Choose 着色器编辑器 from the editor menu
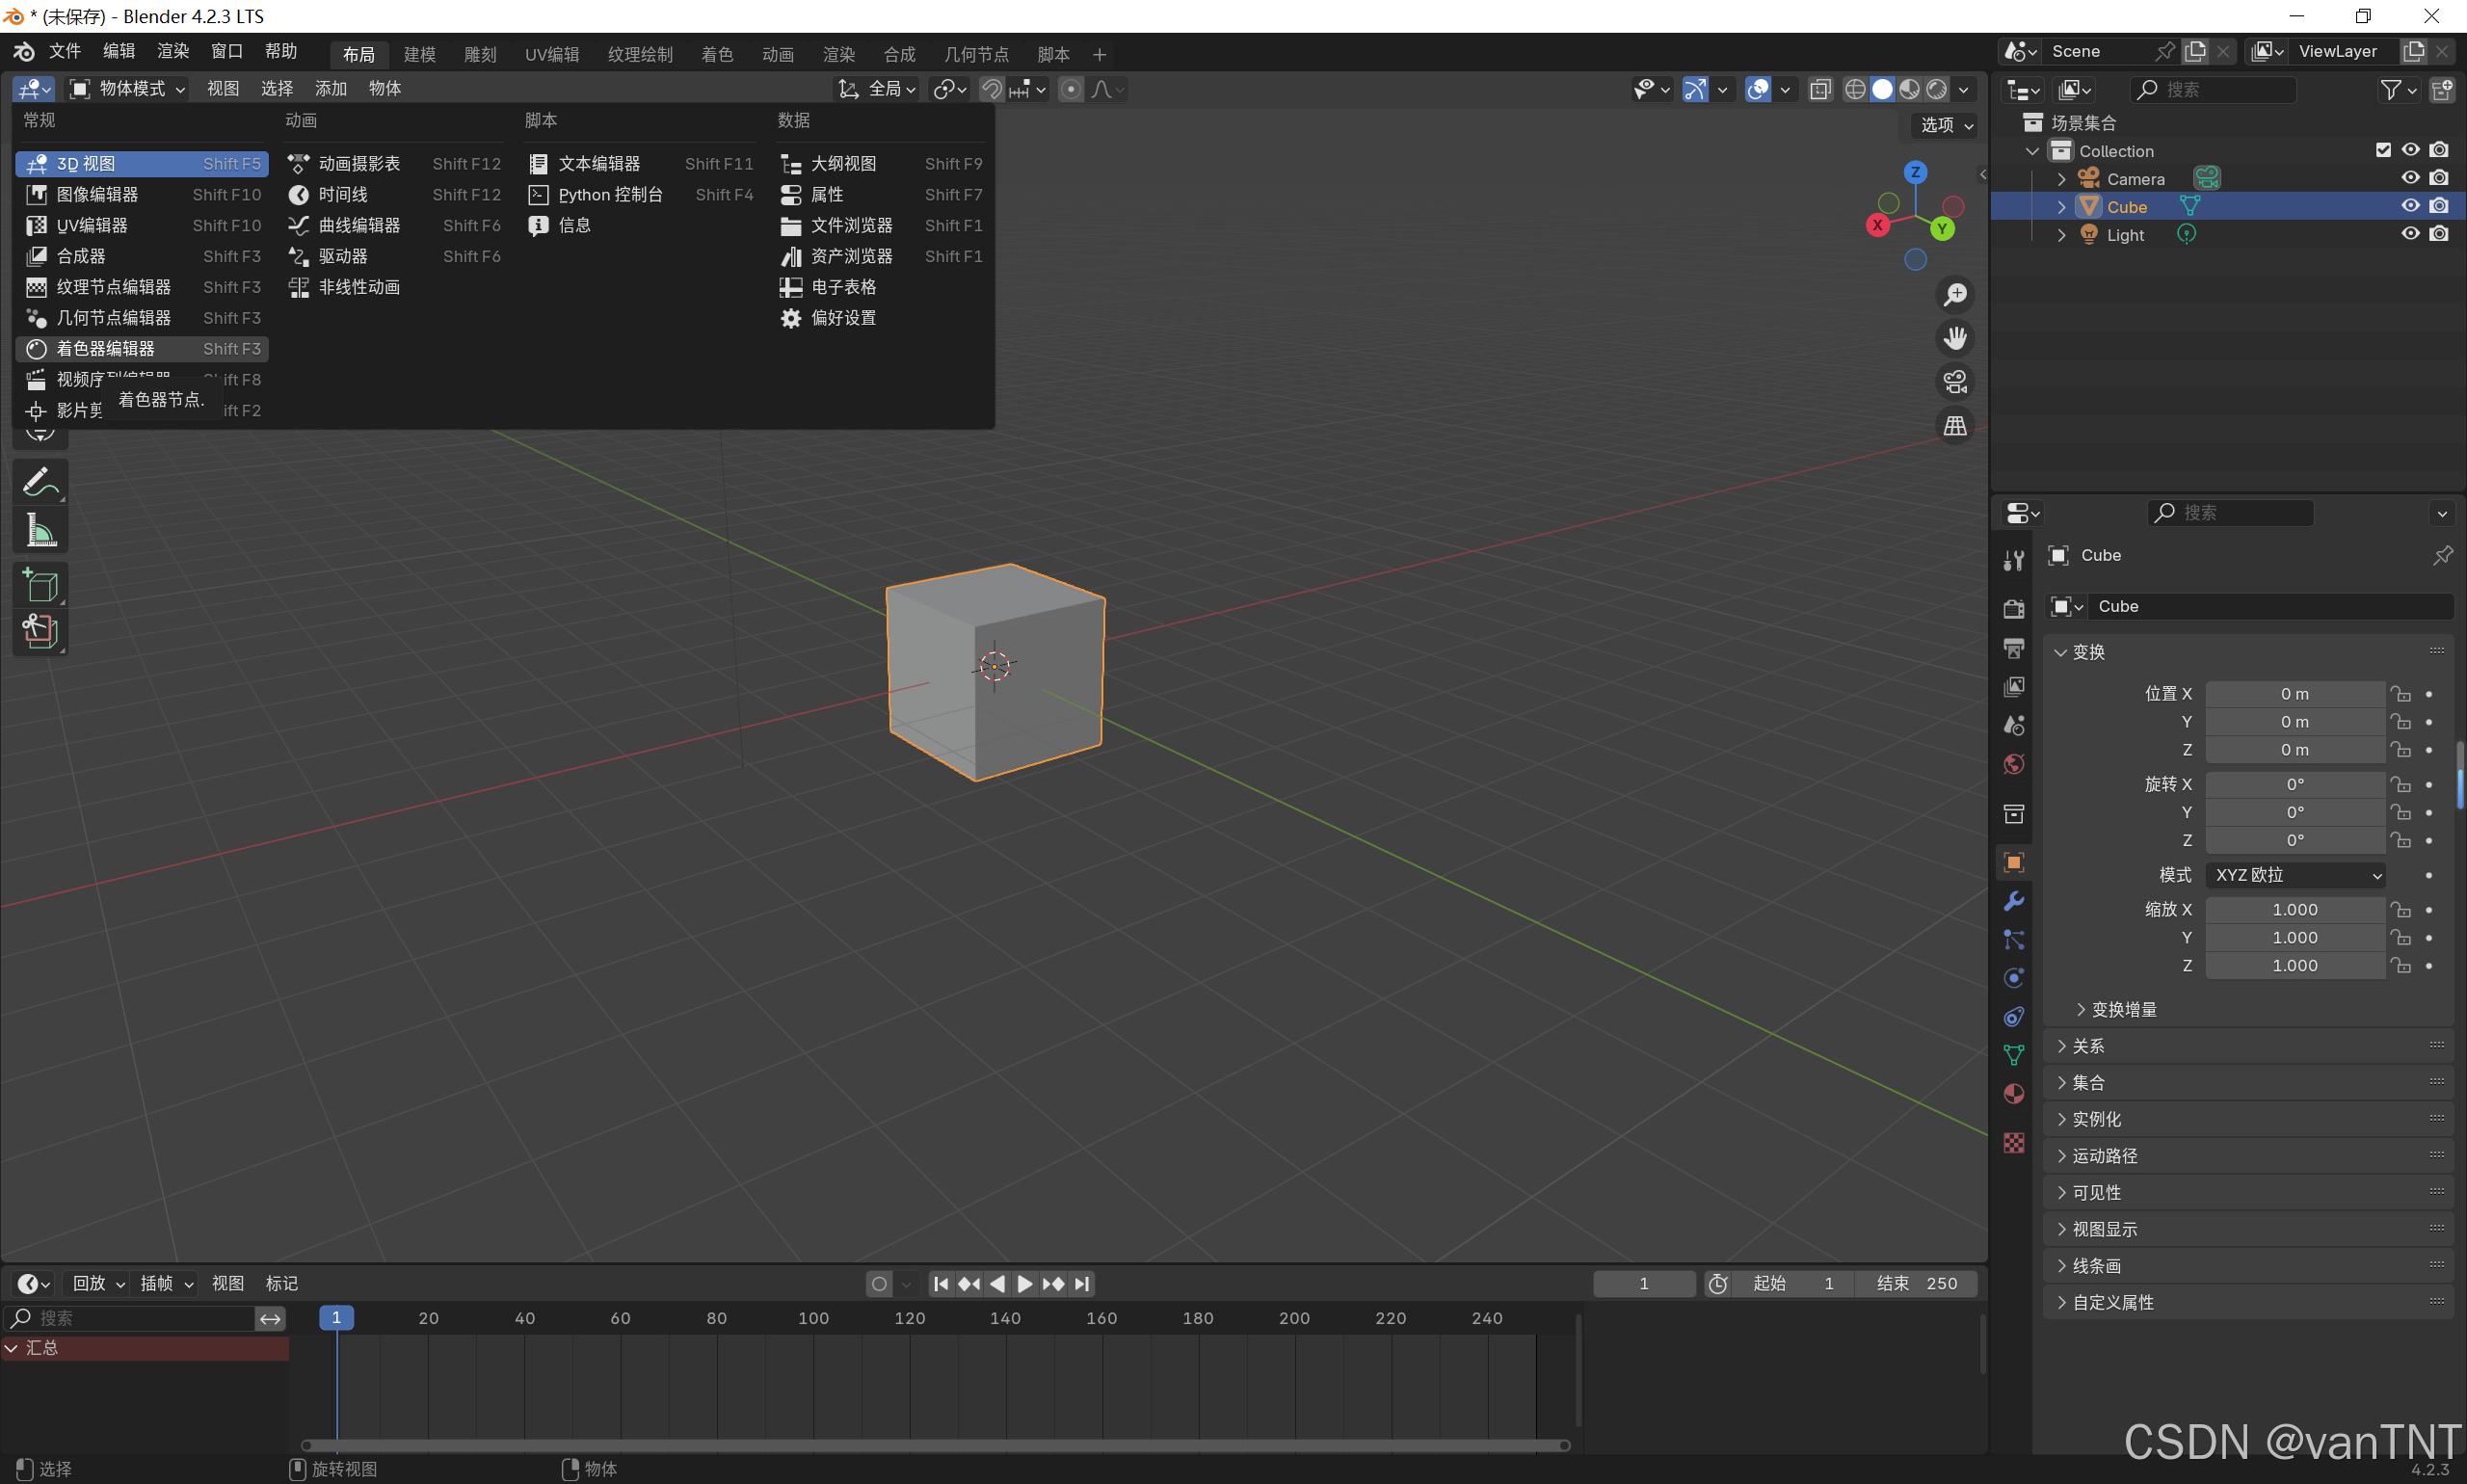 [105, 349]
